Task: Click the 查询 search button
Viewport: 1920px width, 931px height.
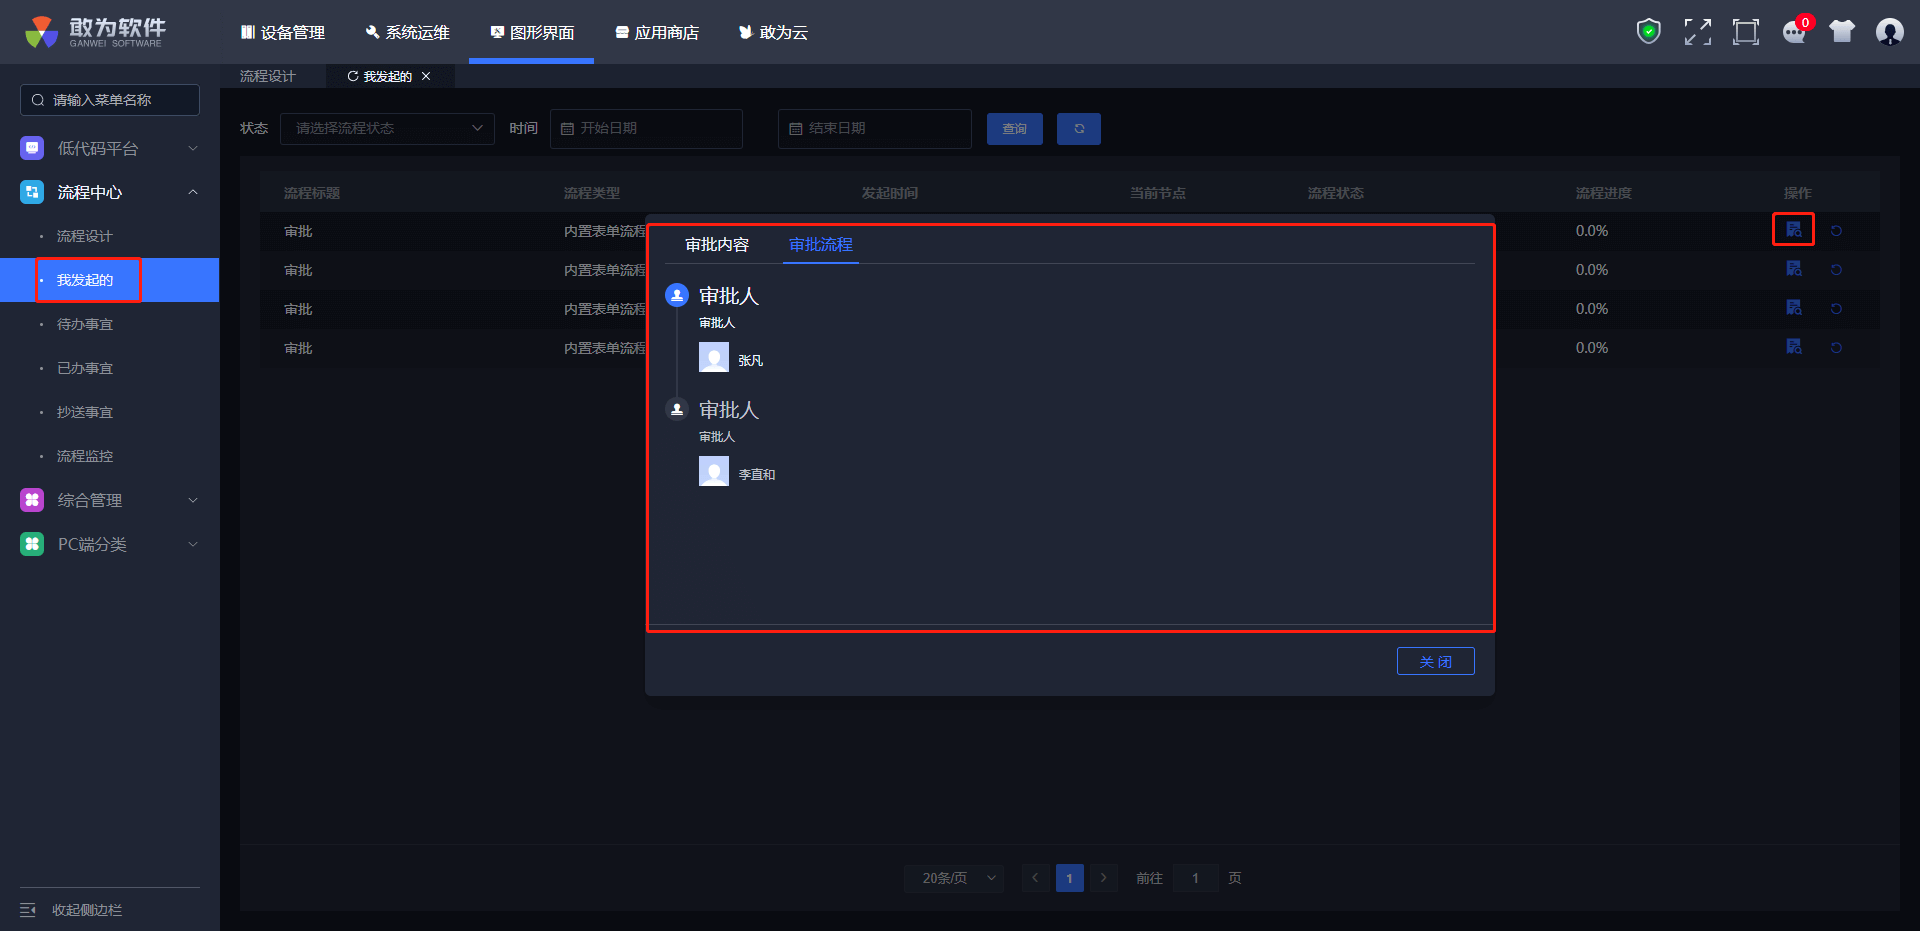Action: point(1015,129)
